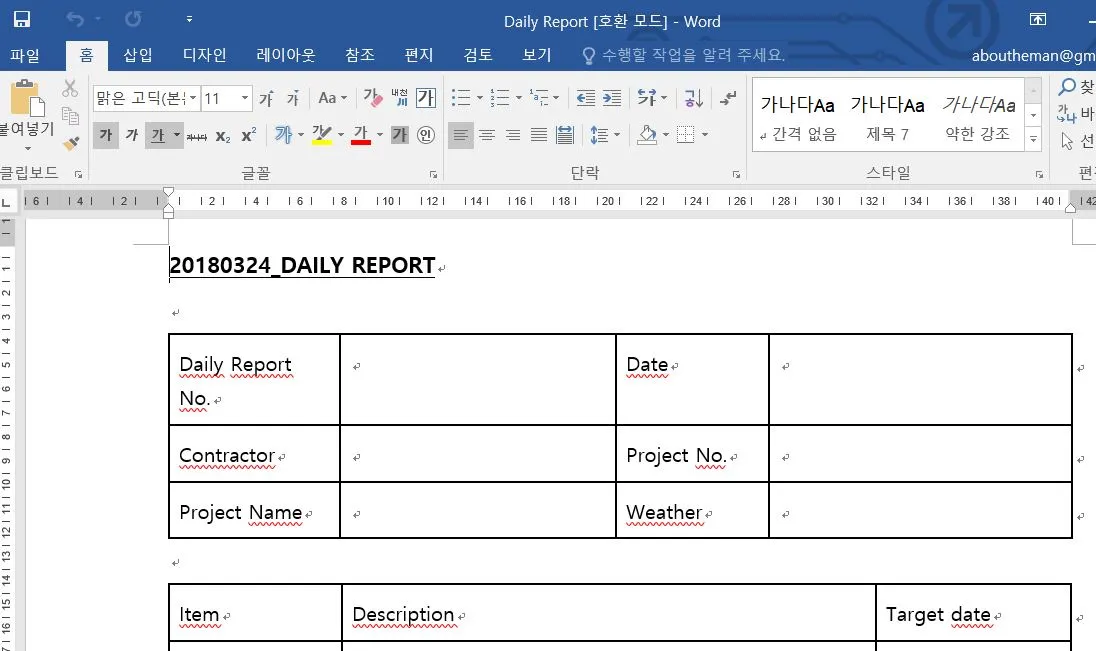Apply yellow text highlight color
Image resolution: width=1096 pixels, height=651 pixels.
pyautogui.click(x=322, y=134)
